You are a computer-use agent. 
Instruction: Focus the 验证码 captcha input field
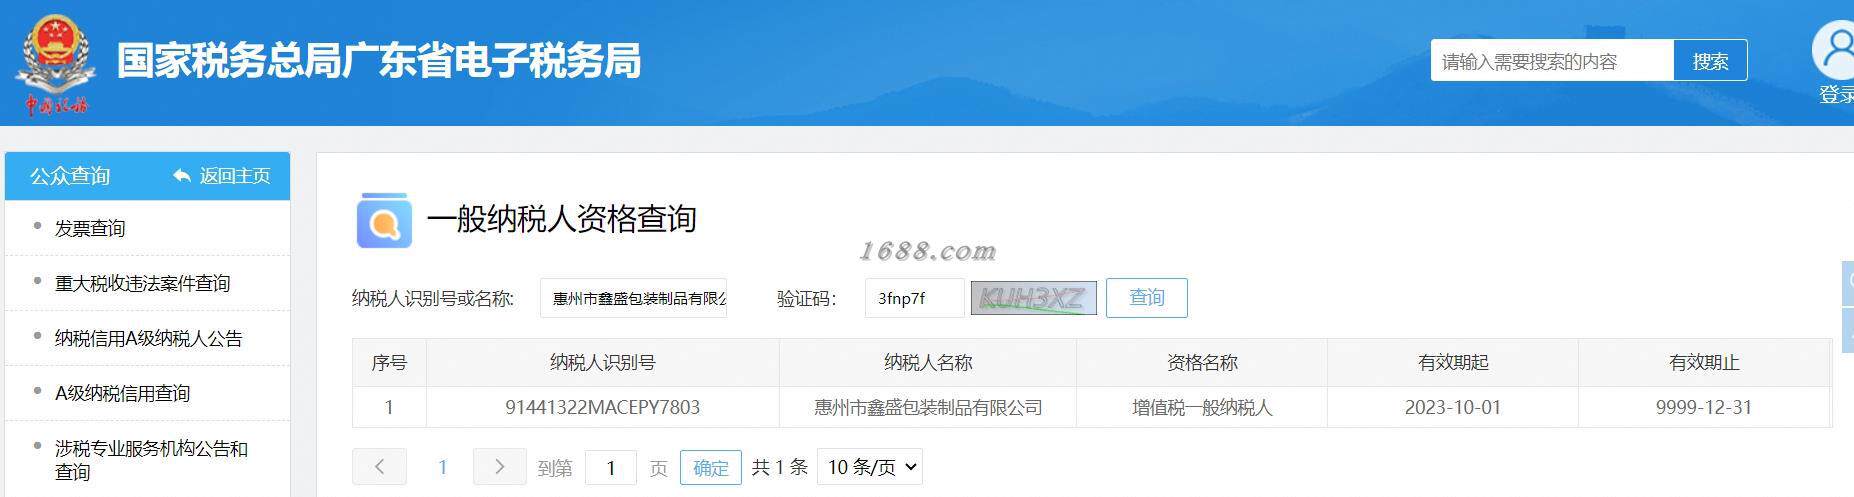[x=914, y=298]
